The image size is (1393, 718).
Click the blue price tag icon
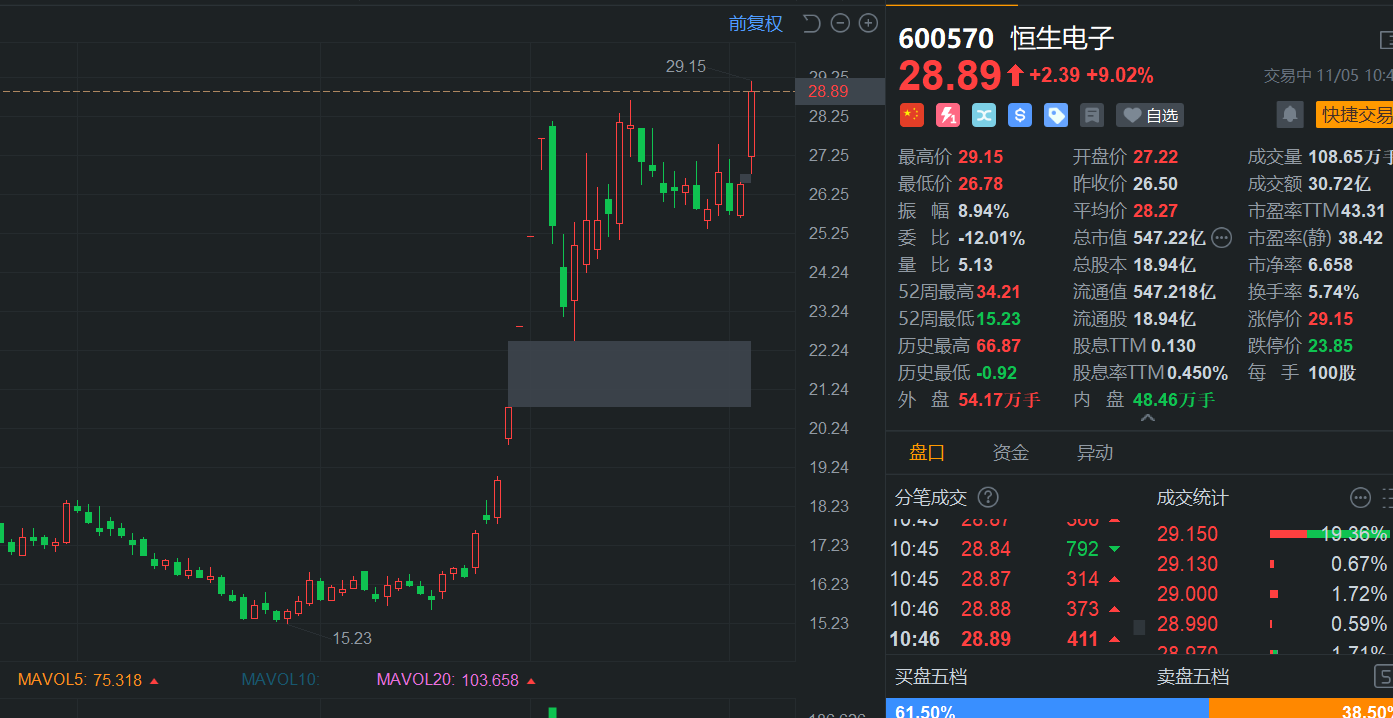1056,115
